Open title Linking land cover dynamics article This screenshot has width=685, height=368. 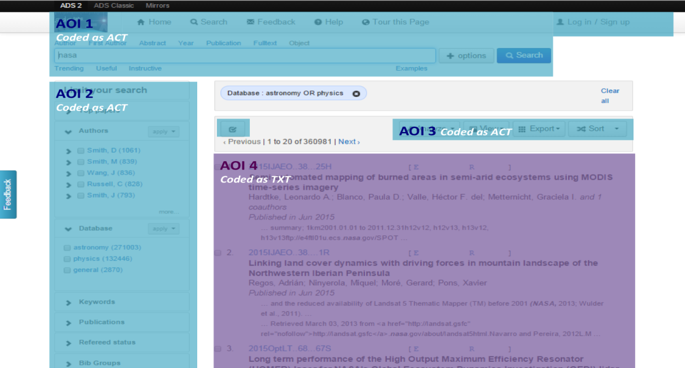coord(423,268)
